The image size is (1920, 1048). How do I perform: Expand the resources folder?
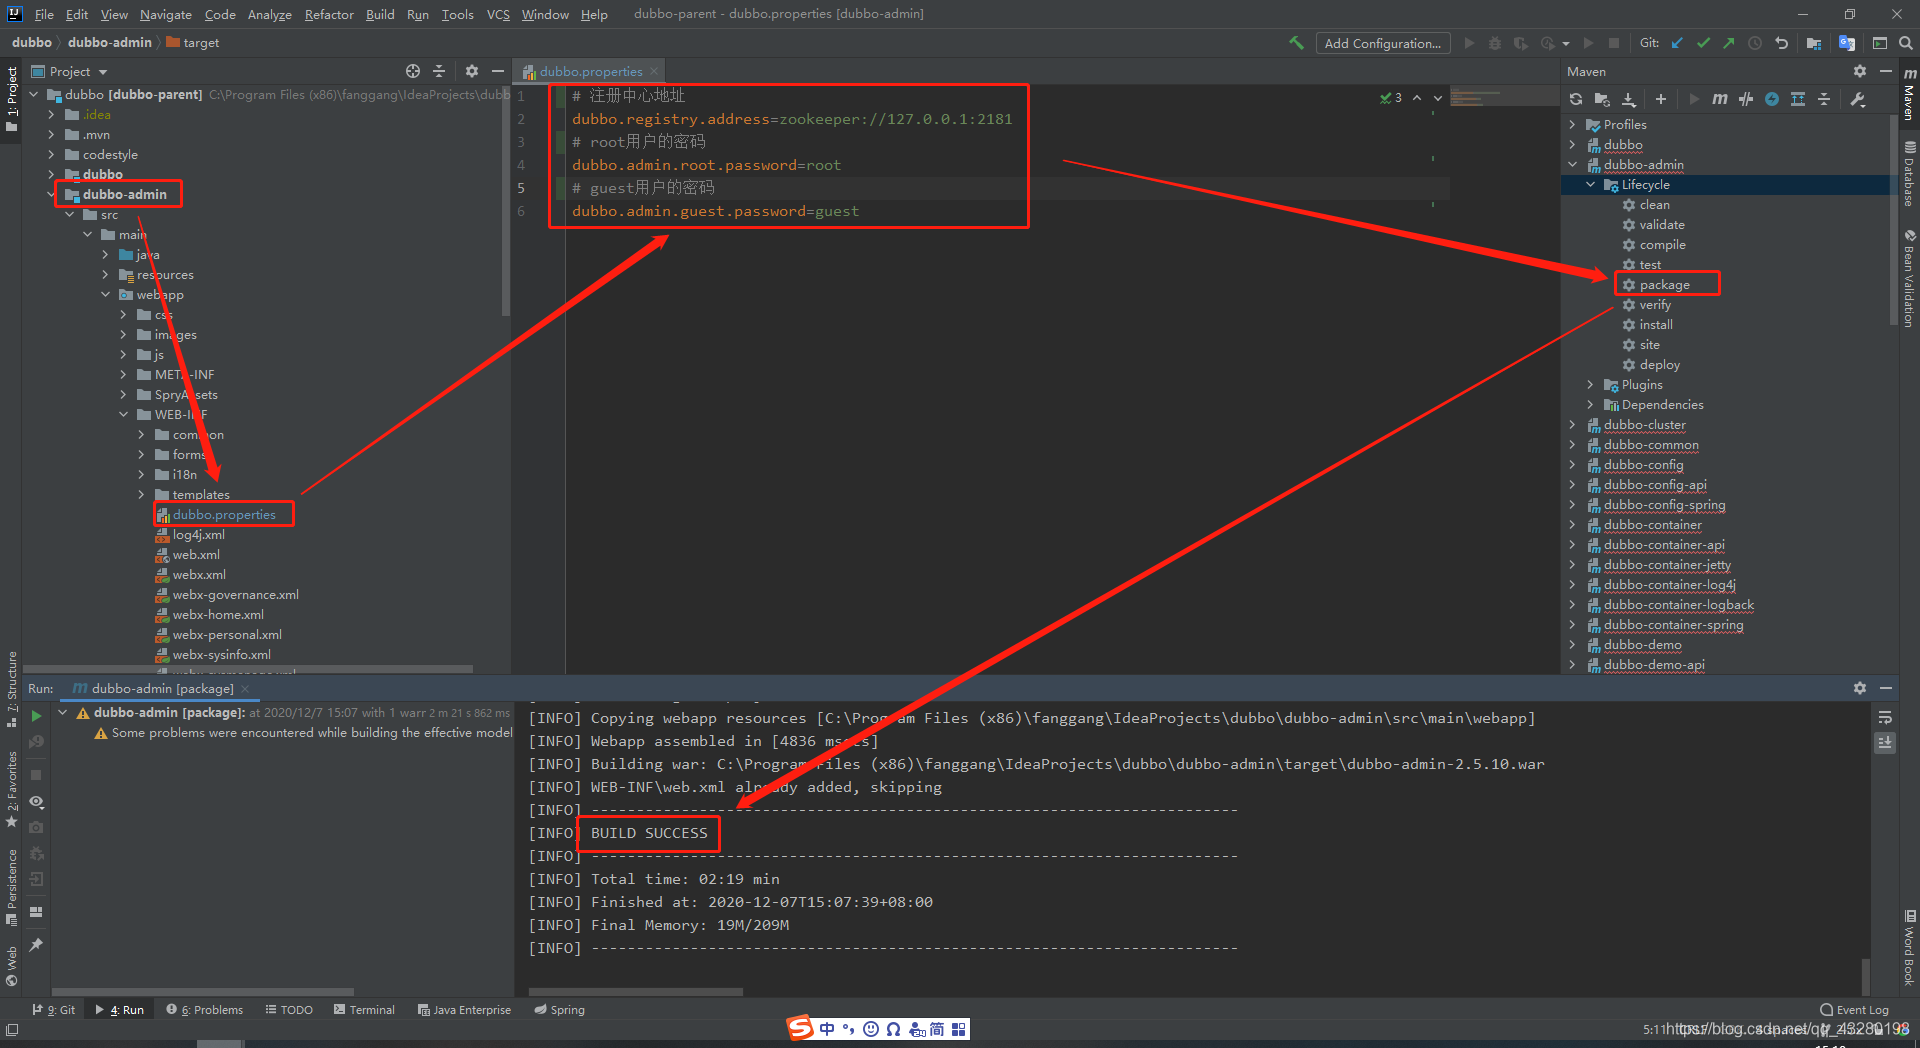click(106, 274)
